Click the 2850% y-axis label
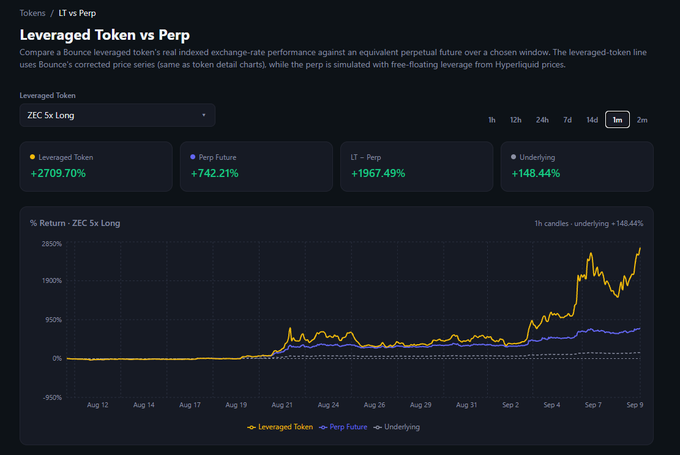The height and width of the screenshot is (455, 680). (52, 244)
